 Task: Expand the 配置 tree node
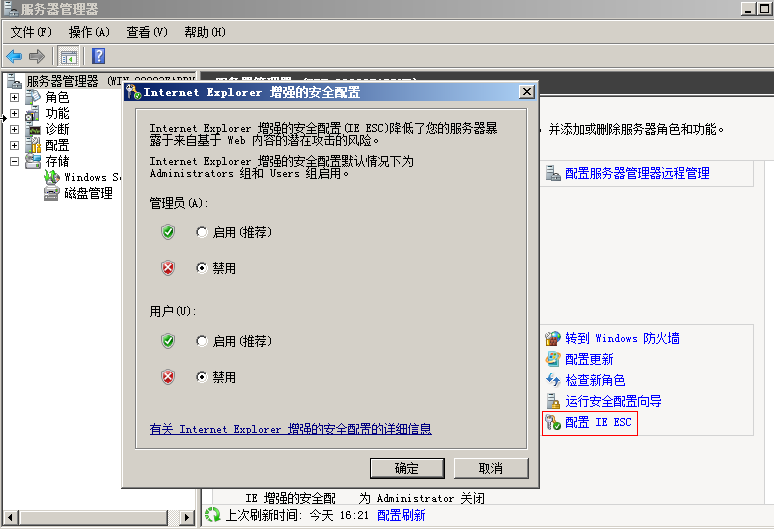[x=14, y=146]
